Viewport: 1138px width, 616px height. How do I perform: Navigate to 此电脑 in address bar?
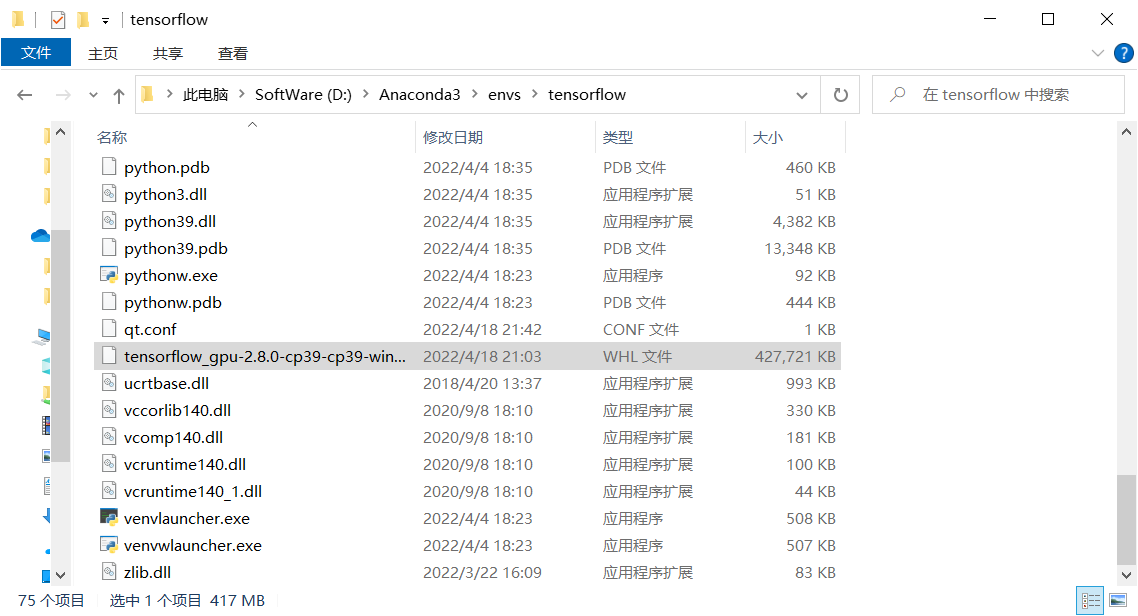(205, 94)
